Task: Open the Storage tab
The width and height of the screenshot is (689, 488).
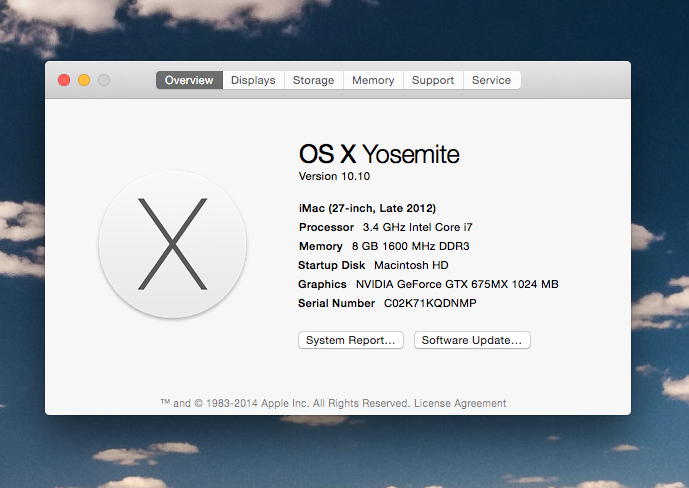Action: tap(314, 80)
